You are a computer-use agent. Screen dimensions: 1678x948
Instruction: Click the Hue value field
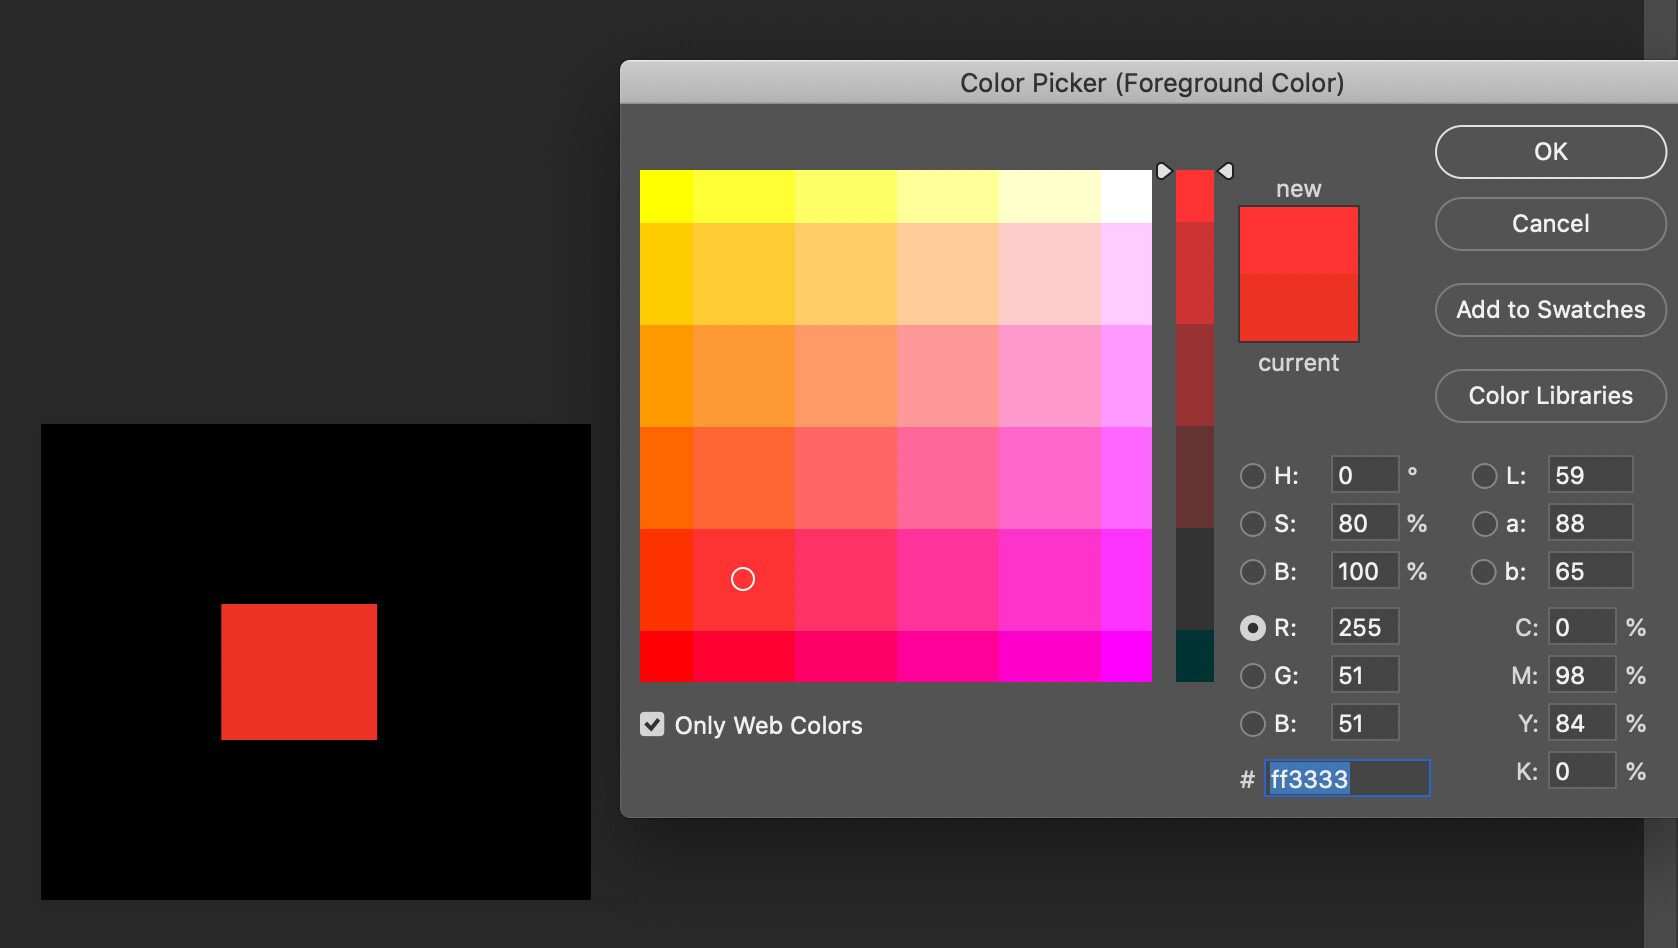coord(1364,475)
